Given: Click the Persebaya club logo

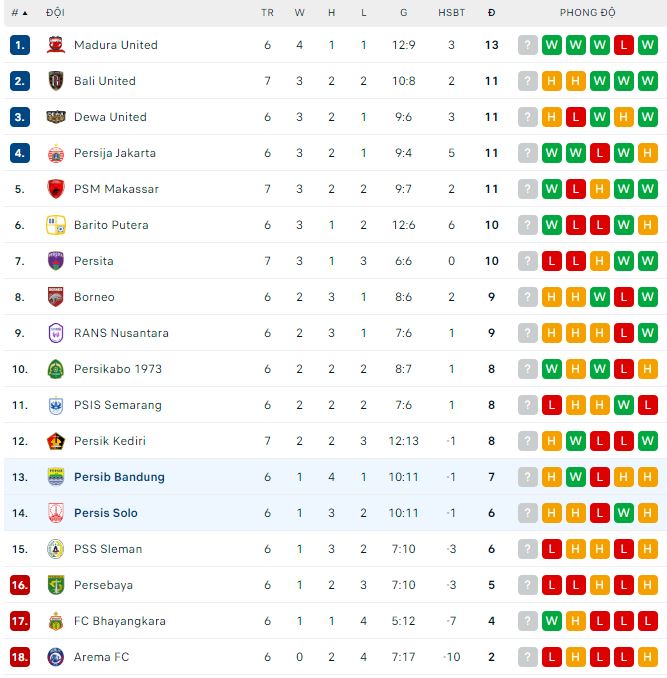Looking at the screenshot, I should (x=56, y=585).
